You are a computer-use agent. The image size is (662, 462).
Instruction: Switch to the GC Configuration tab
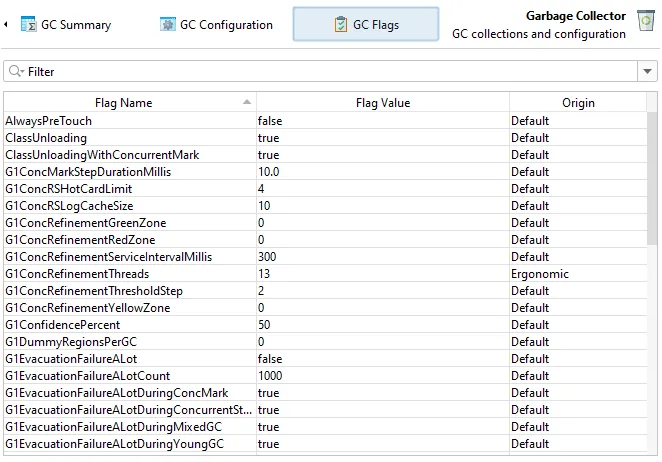(216, 24)
